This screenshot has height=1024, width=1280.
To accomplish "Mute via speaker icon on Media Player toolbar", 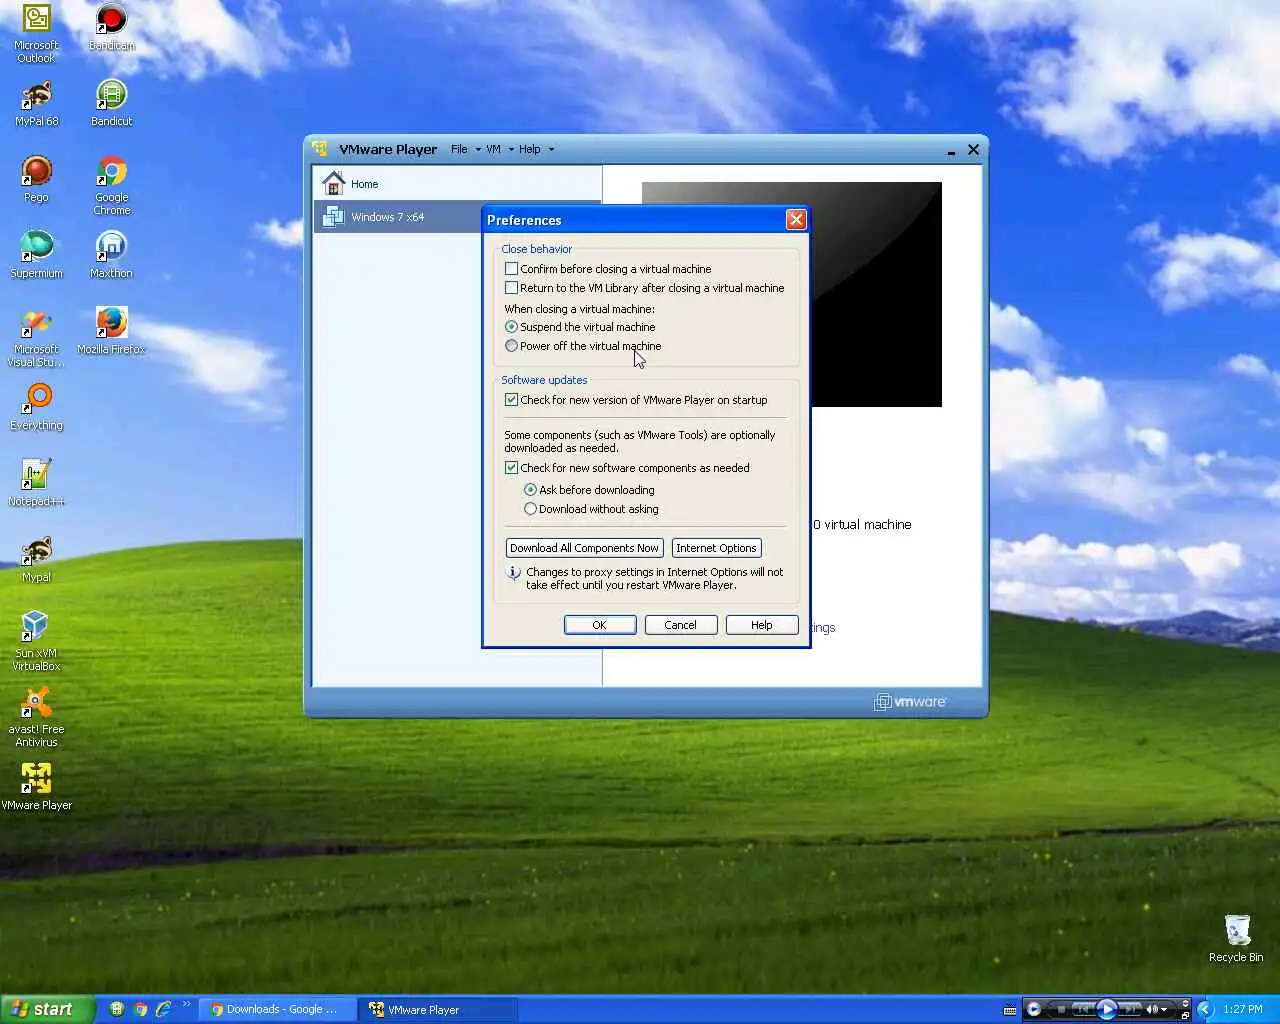I will click(1152, 1009).
